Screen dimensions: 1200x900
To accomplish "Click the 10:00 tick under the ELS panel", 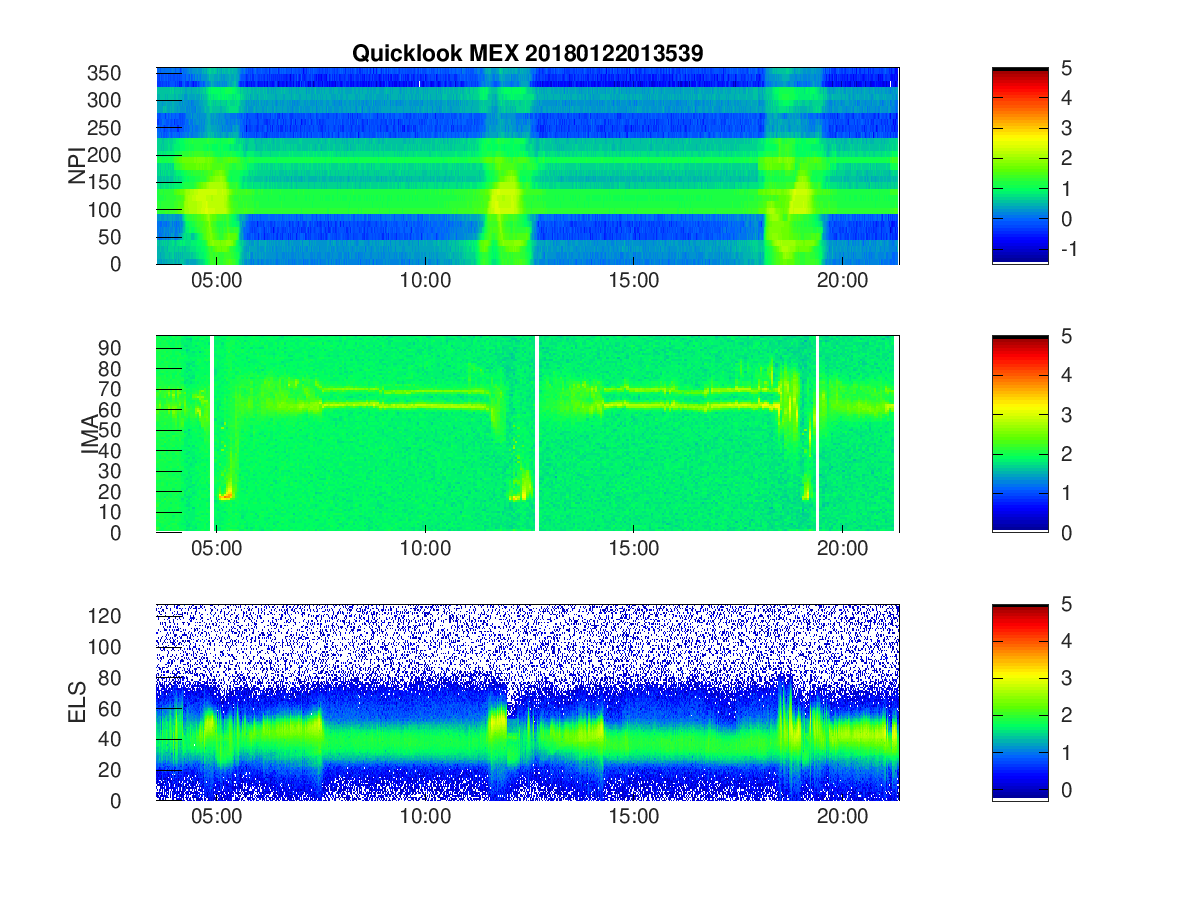I will pos(425,817).
